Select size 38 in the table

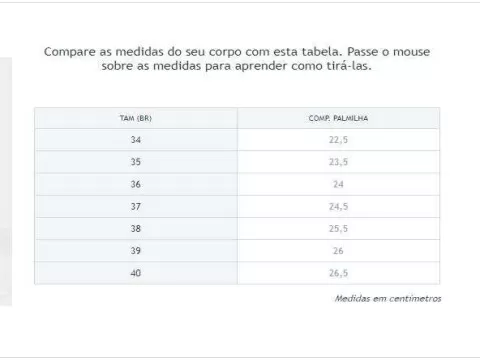pyautogui.click(x=136, y=229)
